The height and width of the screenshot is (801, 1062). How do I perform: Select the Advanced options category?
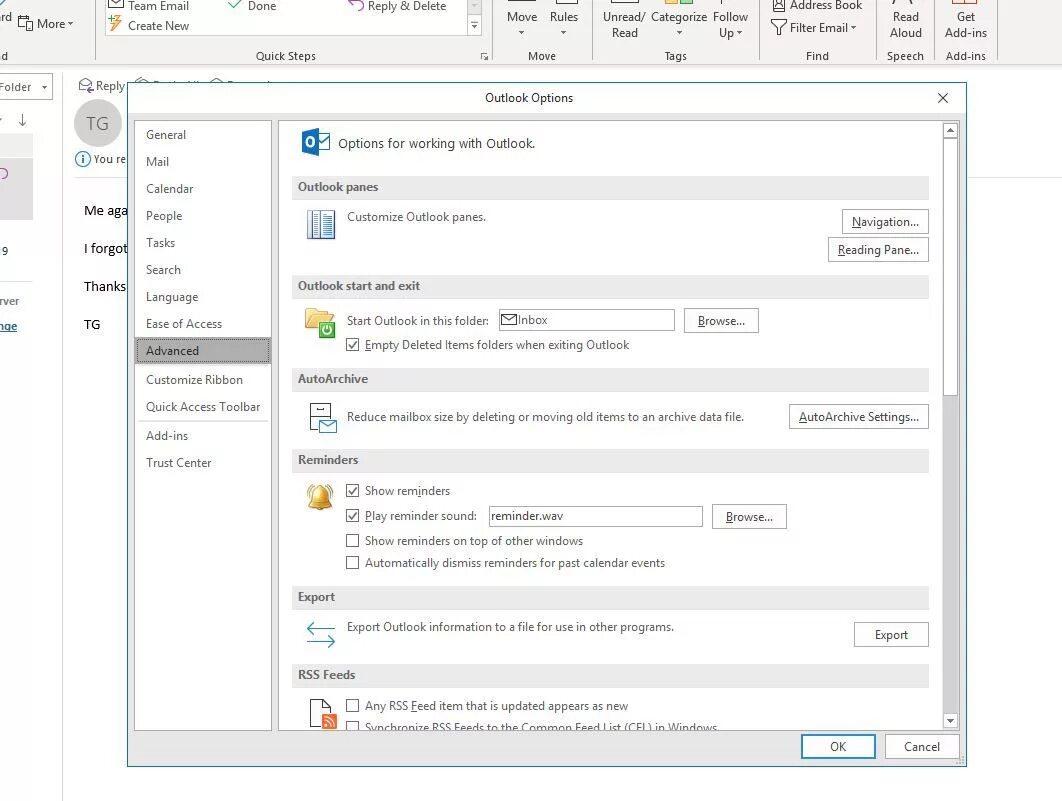tap(203, 351)
